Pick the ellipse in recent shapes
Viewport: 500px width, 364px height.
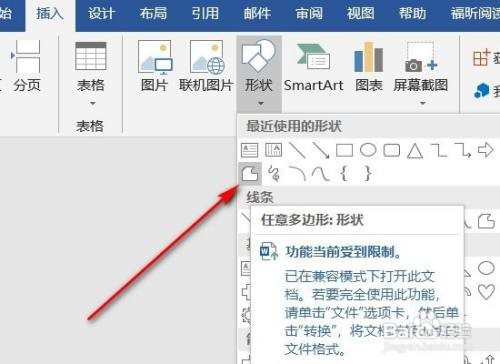(368, 150)
